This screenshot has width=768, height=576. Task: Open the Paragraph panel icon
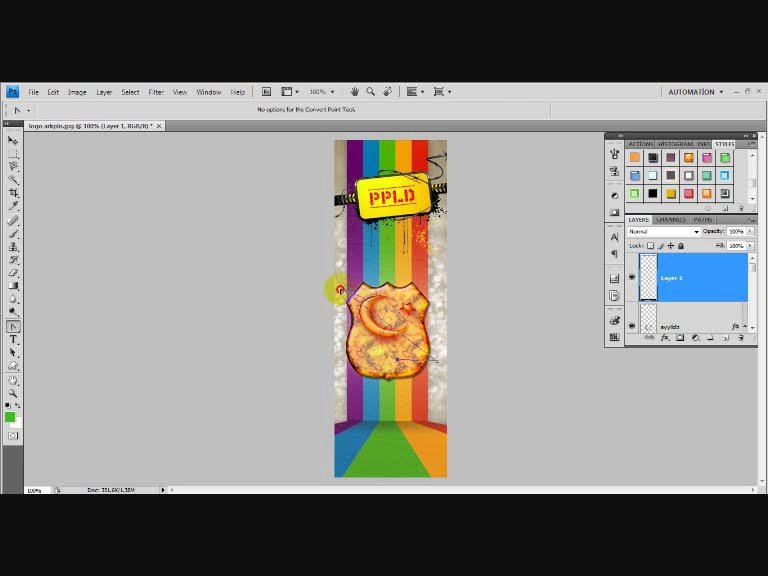pos(614,254)
